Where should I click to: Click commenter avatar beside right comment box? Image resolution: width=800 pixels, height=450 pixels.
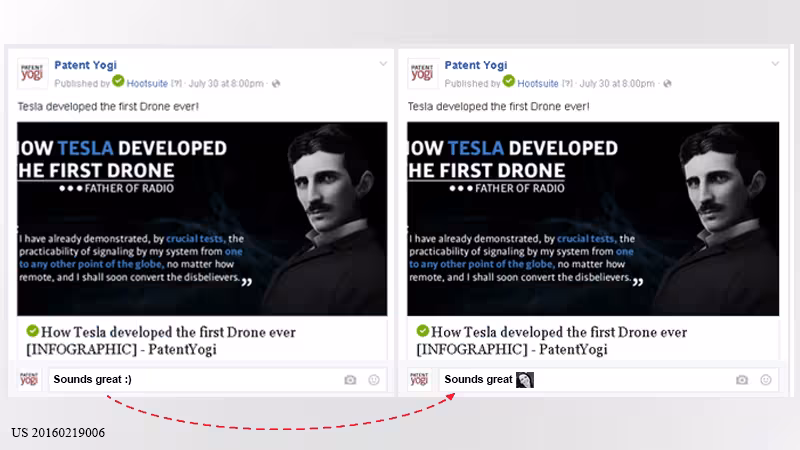pyautogui.click(x=419, y=380)
